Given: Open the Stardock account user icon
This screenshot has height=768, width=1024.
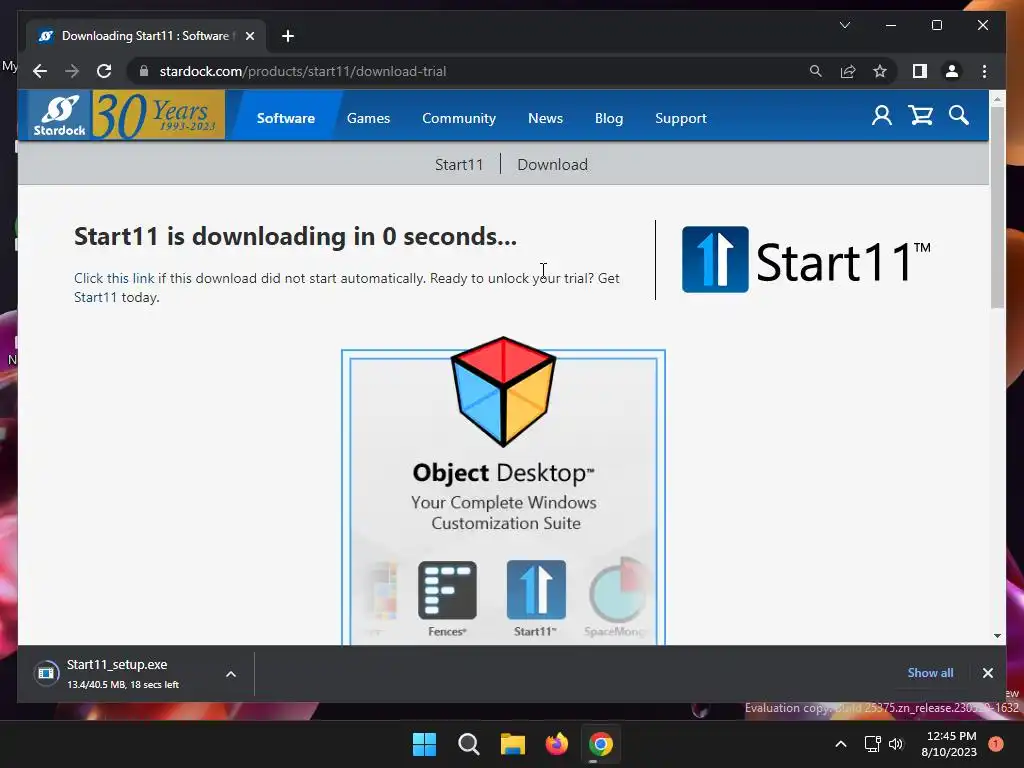Looking at the screenshot, I should (882, 116).
